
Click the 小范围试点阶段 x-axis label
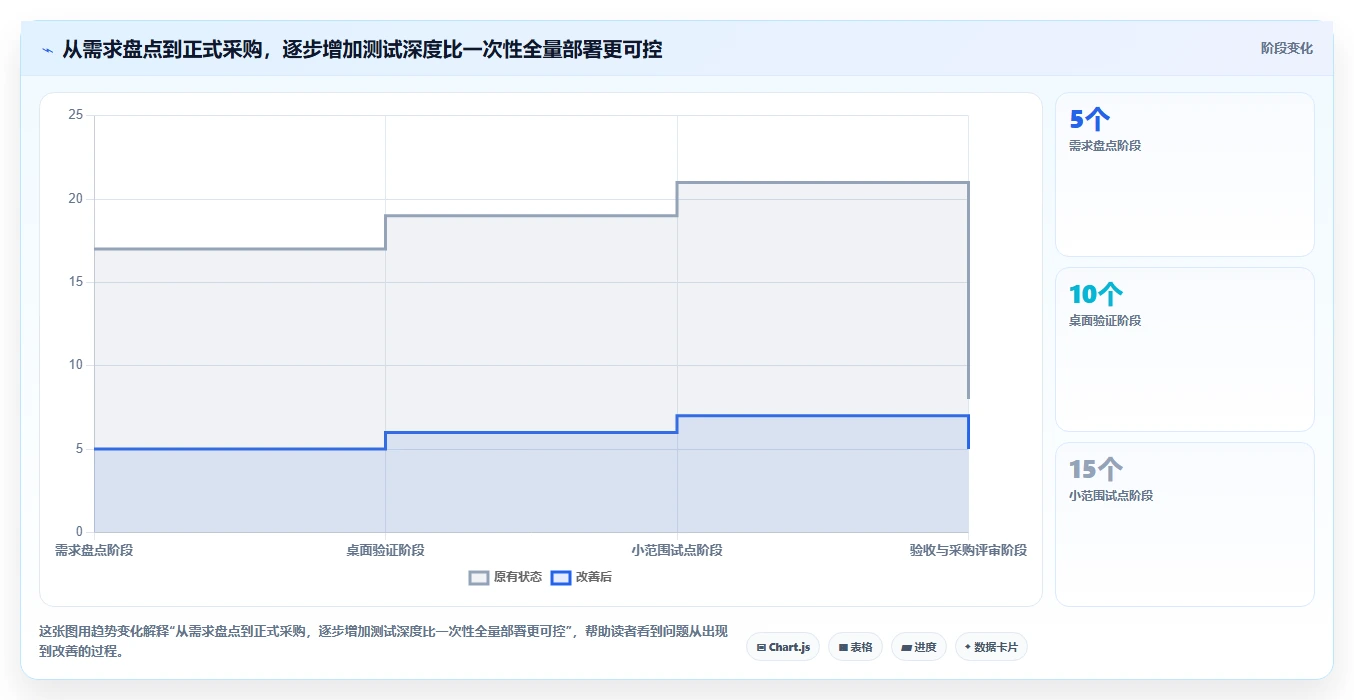pyautogui.click(x=677, y=550)
